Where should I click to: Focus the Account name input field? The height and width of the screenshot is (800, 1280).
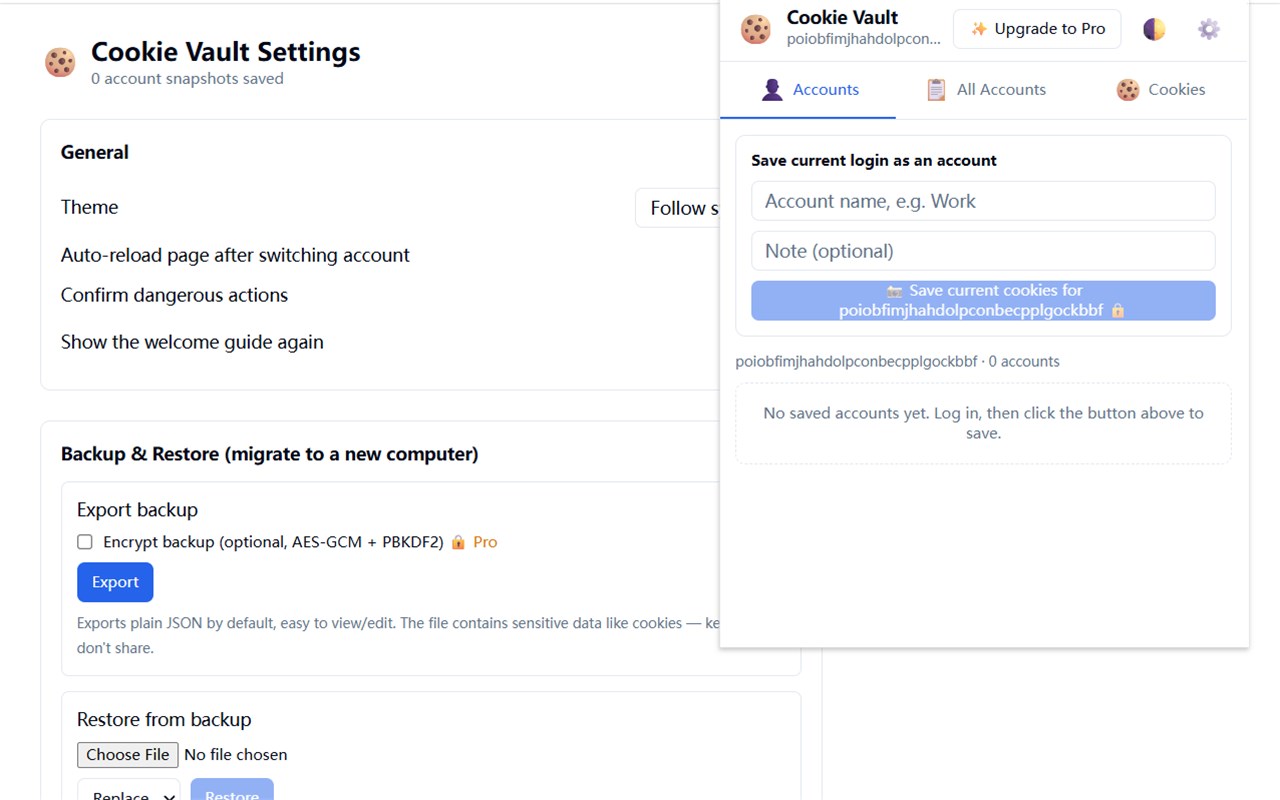coord(983,201)
